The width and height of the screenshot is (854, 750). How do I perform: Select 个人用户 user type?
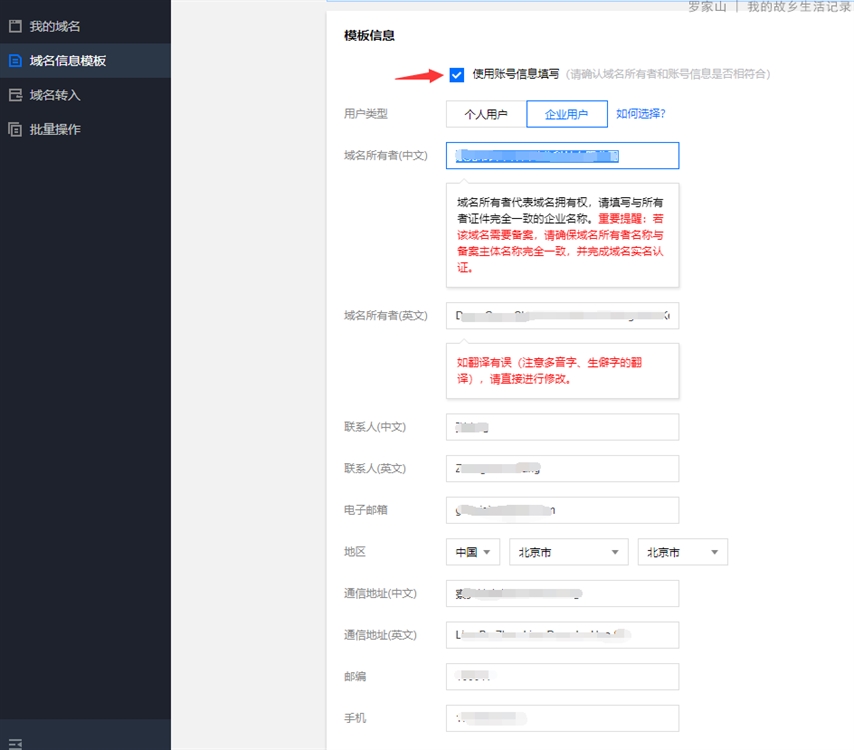tap(486, 114)
